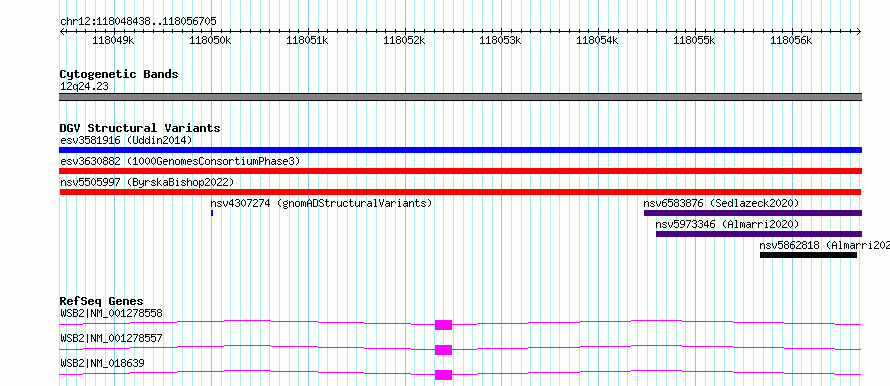Click the DGV Structural Variants track title
Screen dimensions: 890x386
(140, 128)
